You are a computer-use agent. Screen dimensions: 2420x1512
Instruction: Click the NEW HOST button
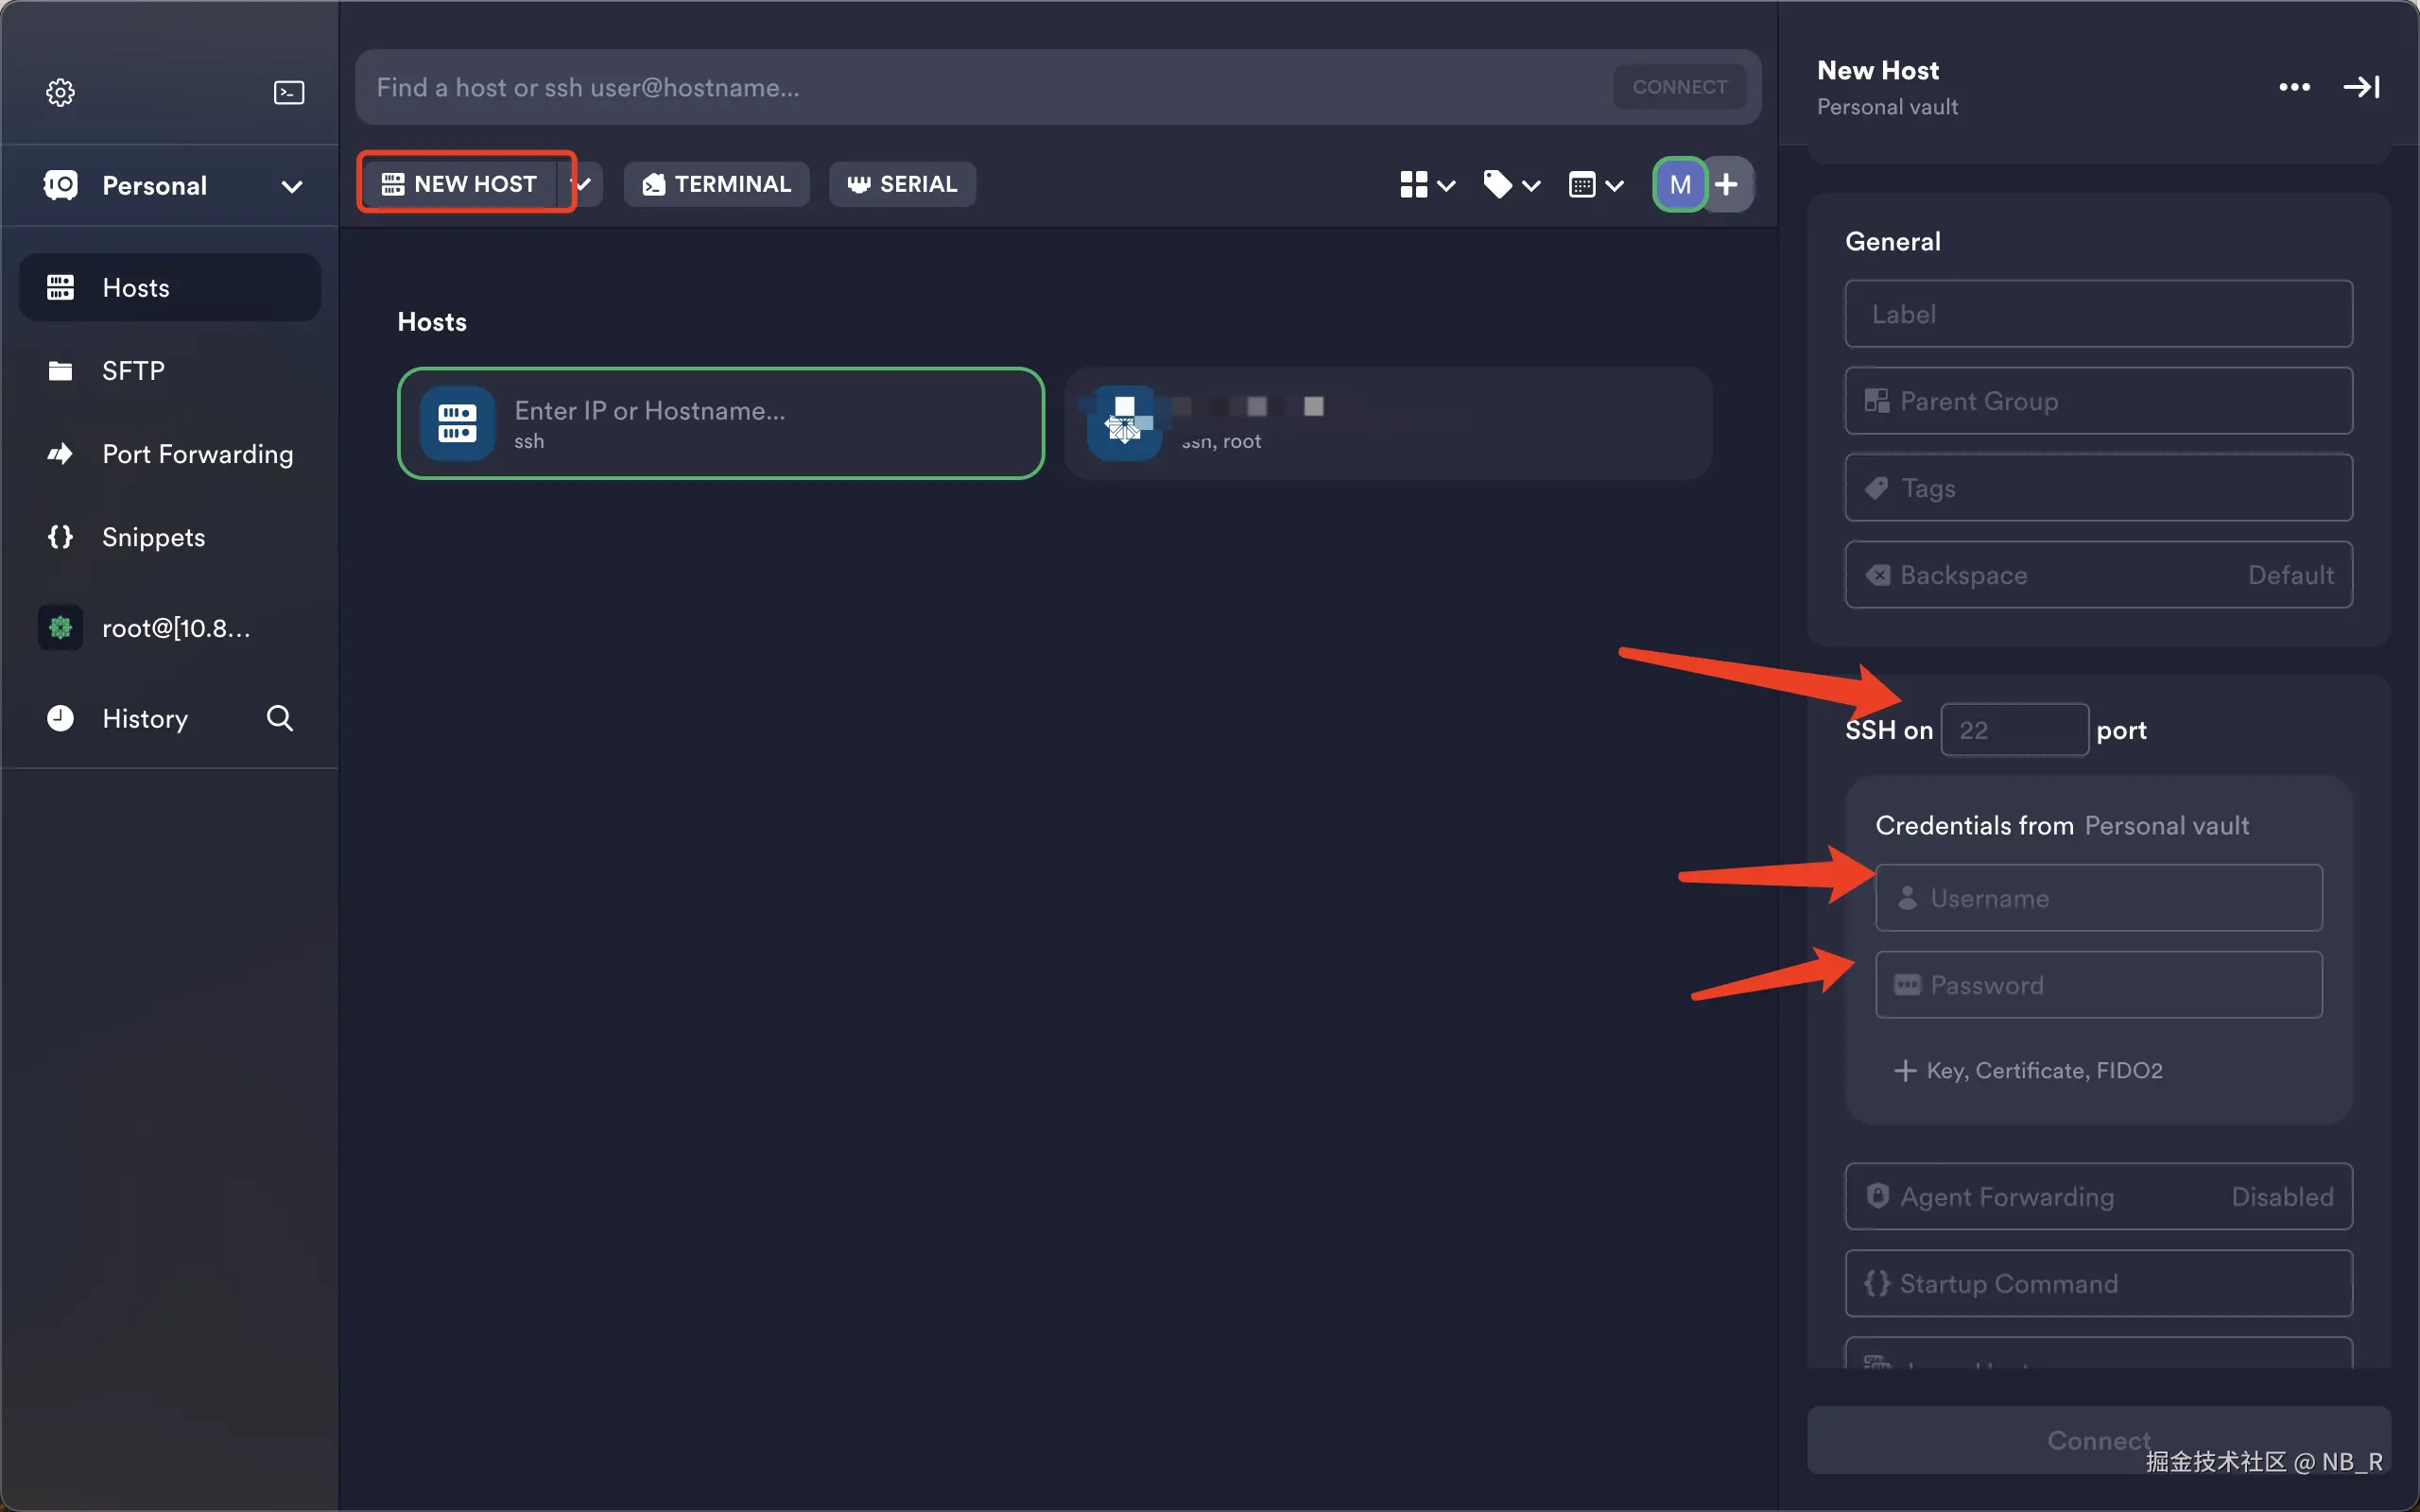point(461,184)
